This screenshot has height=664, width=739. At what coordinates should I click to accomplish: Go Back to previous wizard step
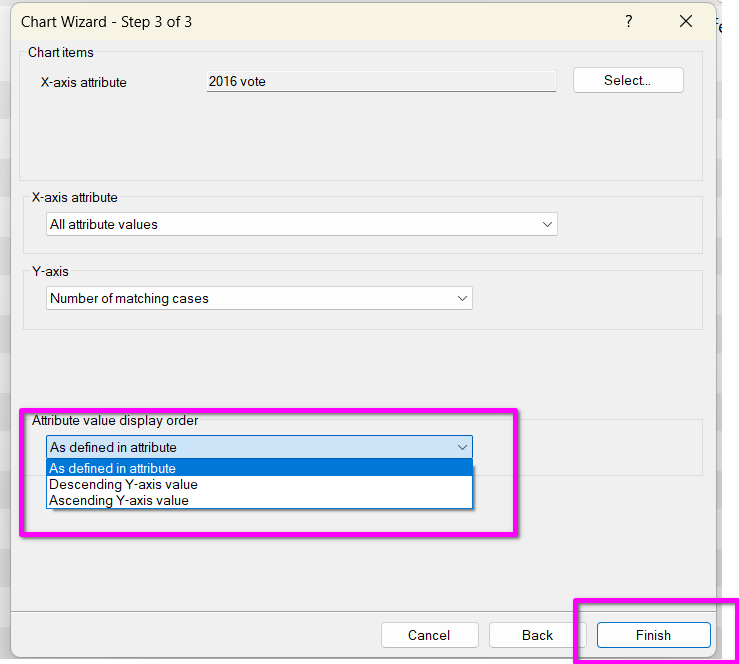537,635
